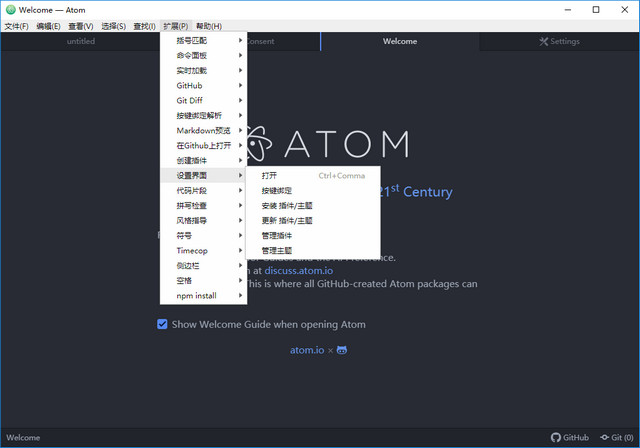Expand the 括号匹配 submenu

(x=204, y=40)
